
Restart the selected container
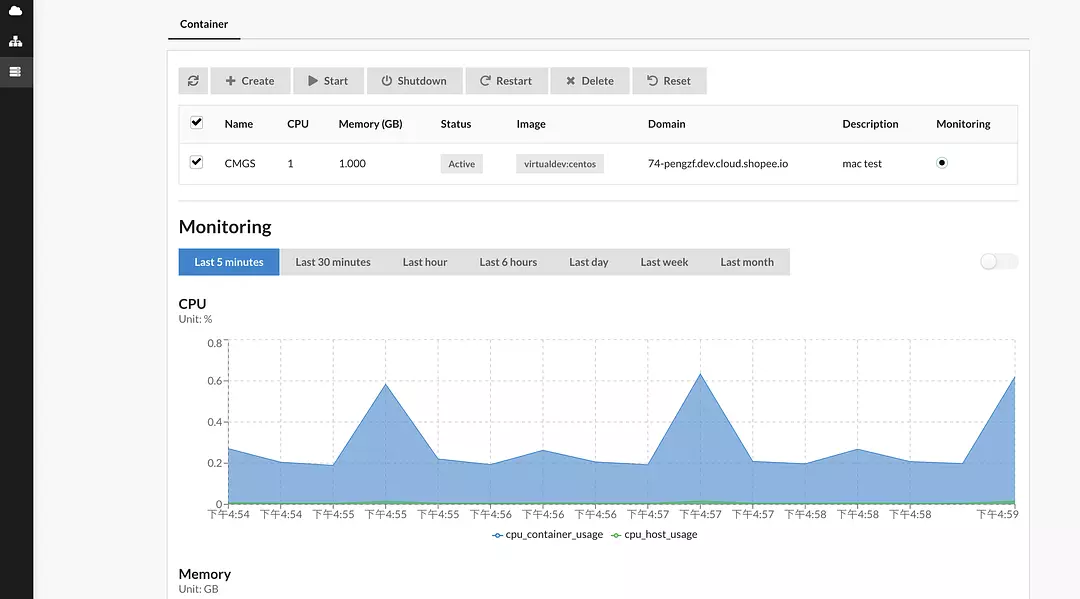(x=505, y=81)
